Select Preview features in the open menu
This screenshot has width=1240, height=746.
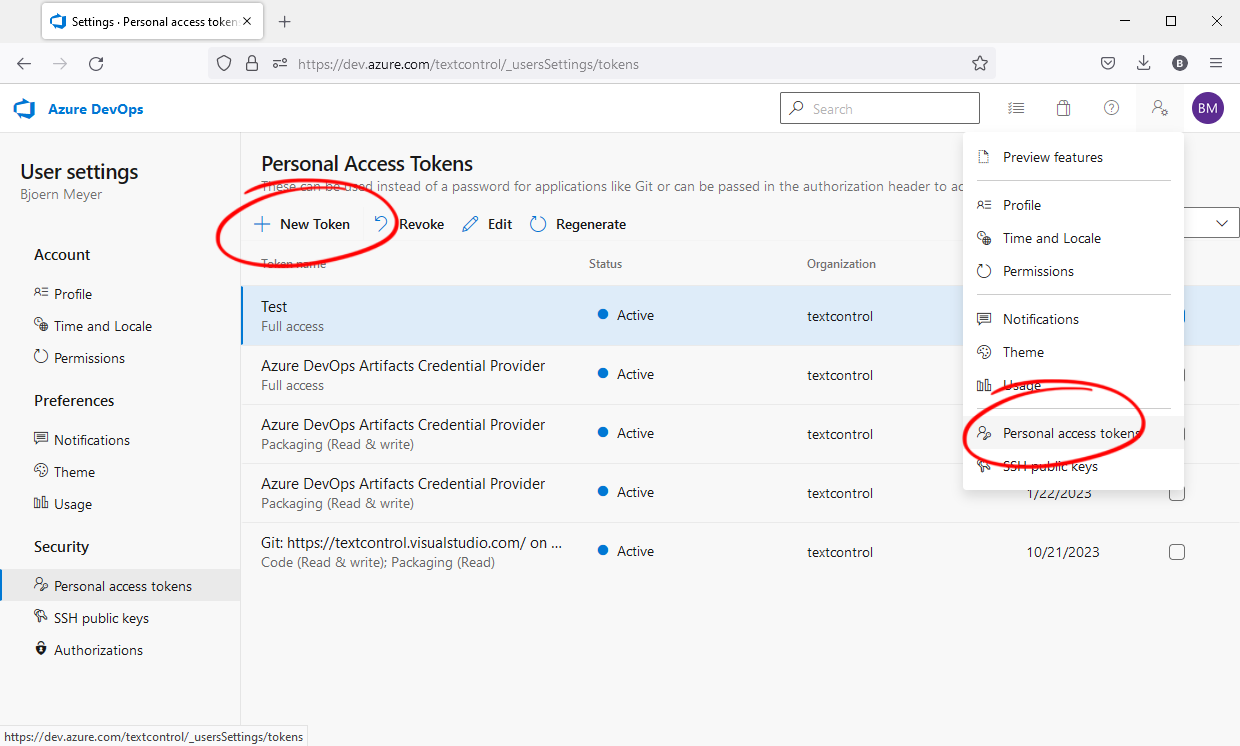[1052, 157]
